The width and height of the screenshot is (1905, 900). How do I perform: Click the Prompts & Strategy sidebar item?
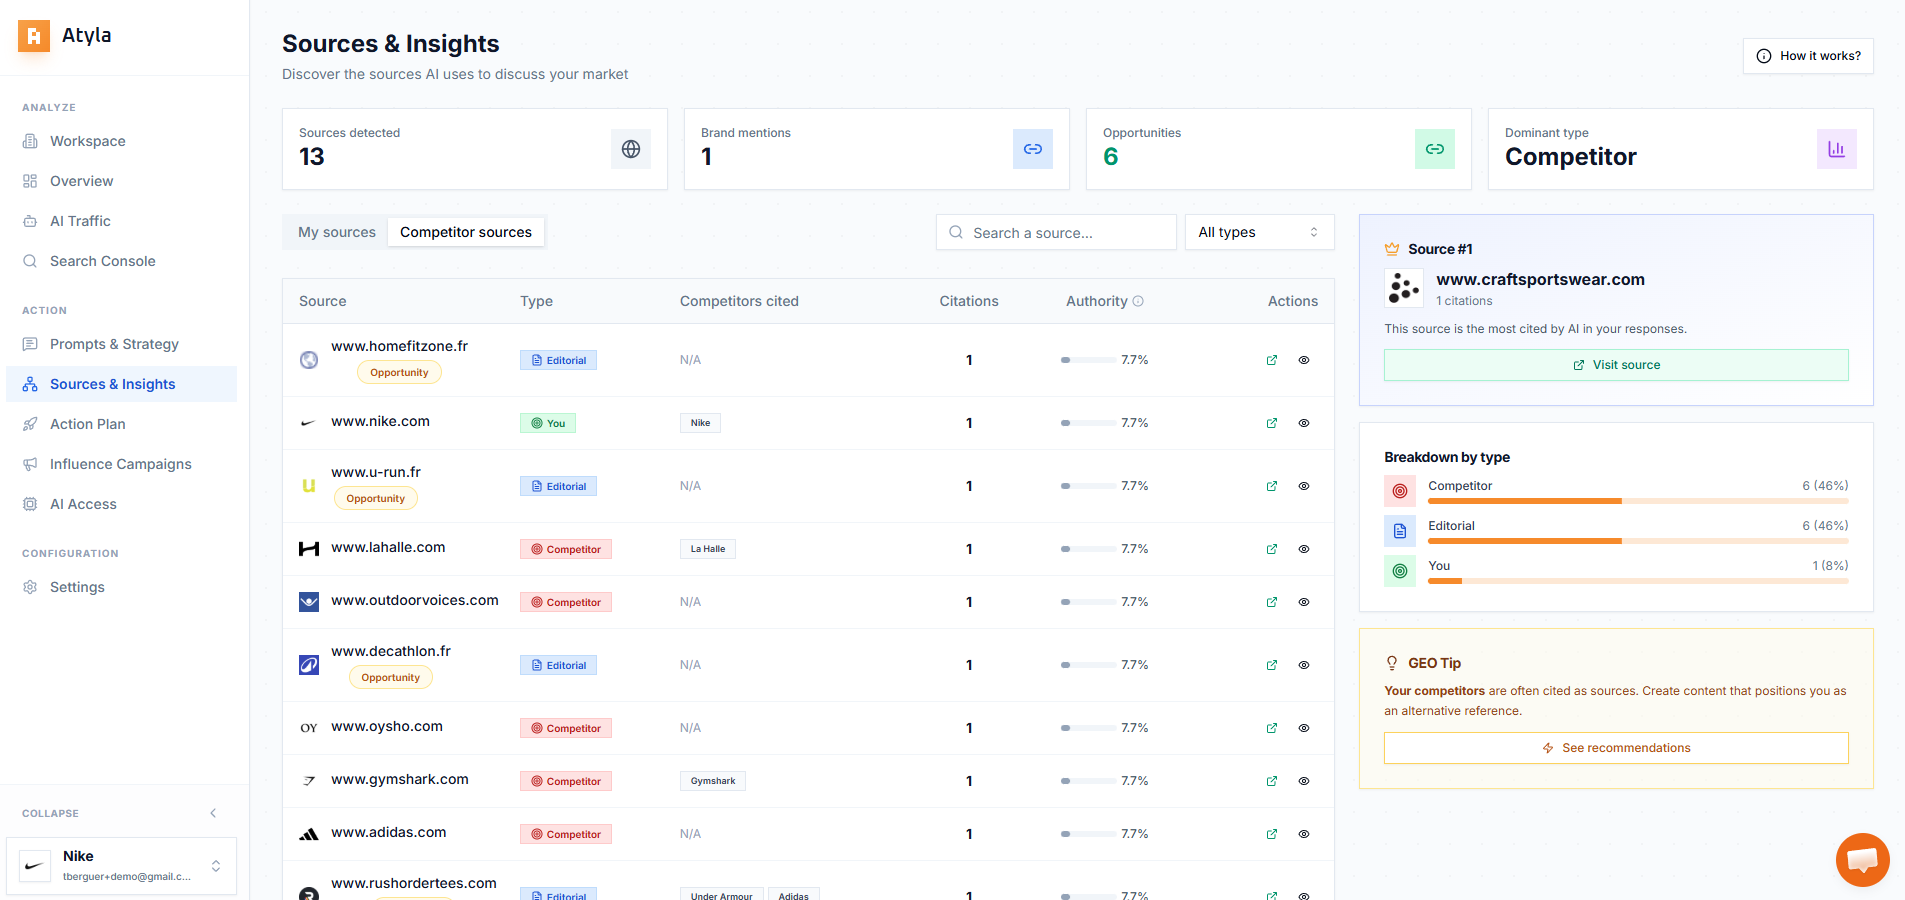[x=113, y=344]
